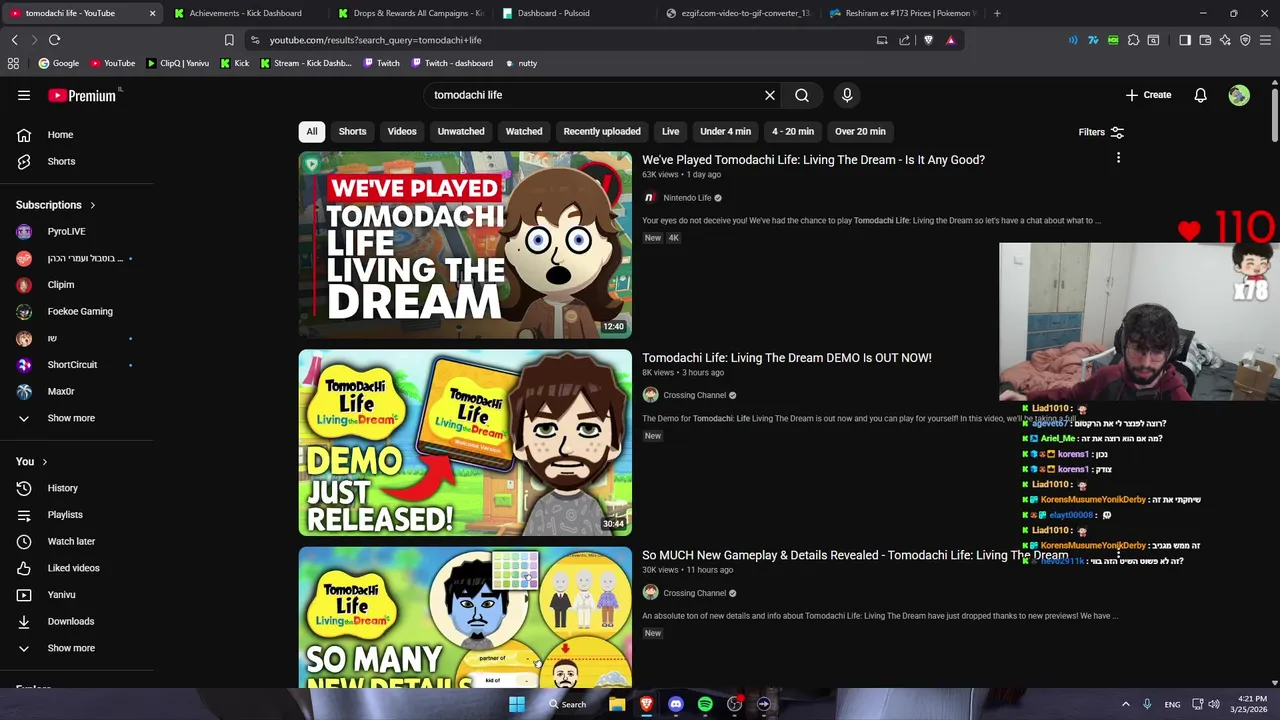
Task: Select the Live filter chip
Action: tap(671, 131)
